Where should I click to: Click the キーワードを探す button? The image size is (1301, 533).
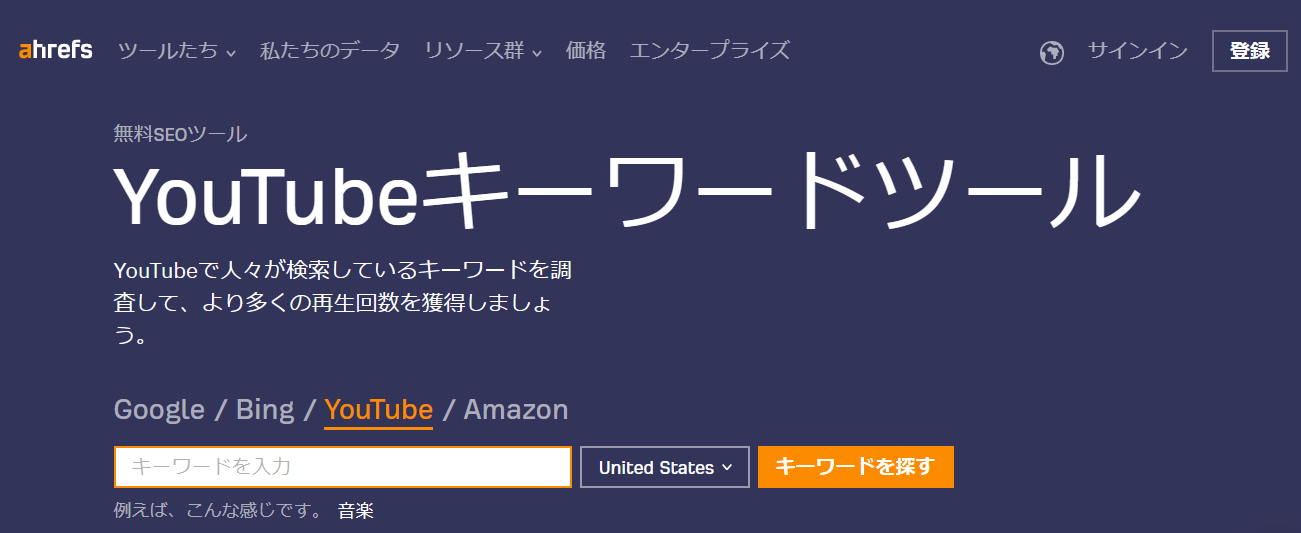point(856,467)
